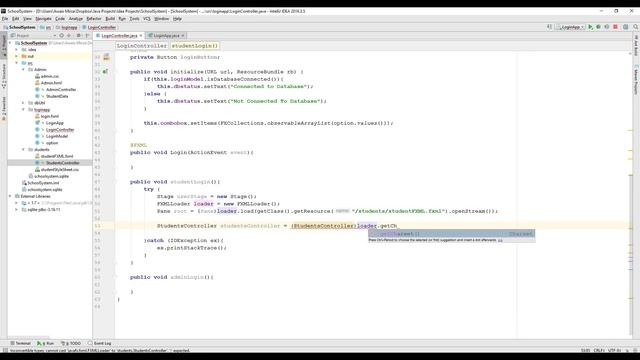Switch to LoginController.java editor tab
This screenshot has height=360, width=640.
[x=118, y=36]
